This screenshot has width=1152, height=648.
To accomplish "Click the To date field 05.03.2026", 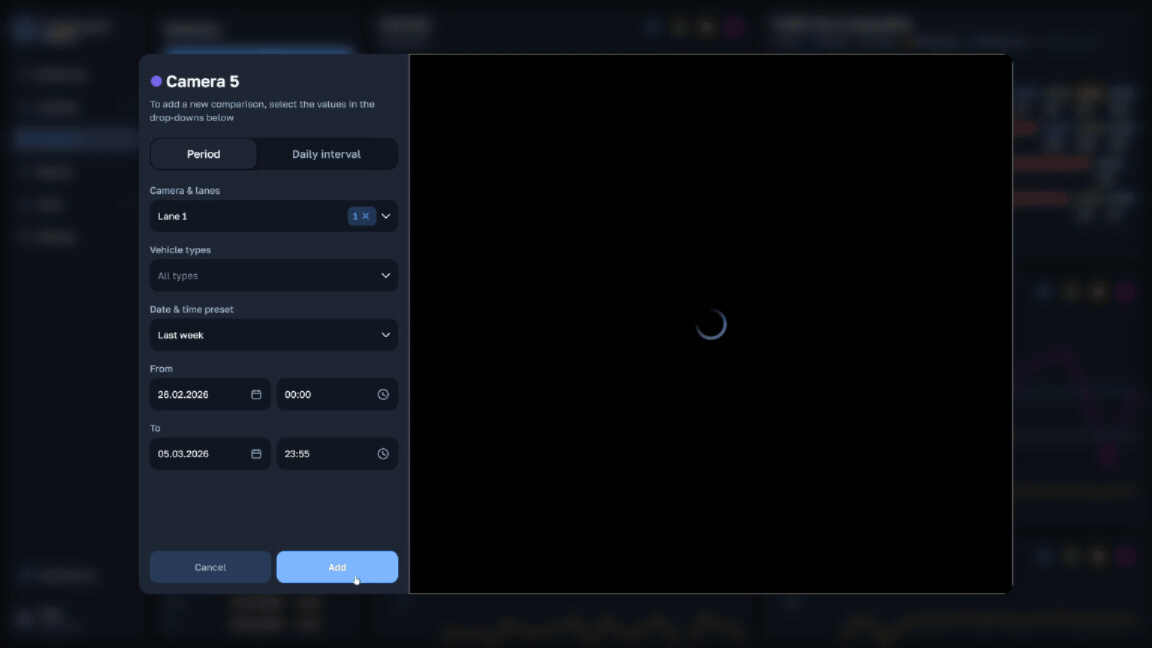I will point(210,454).
